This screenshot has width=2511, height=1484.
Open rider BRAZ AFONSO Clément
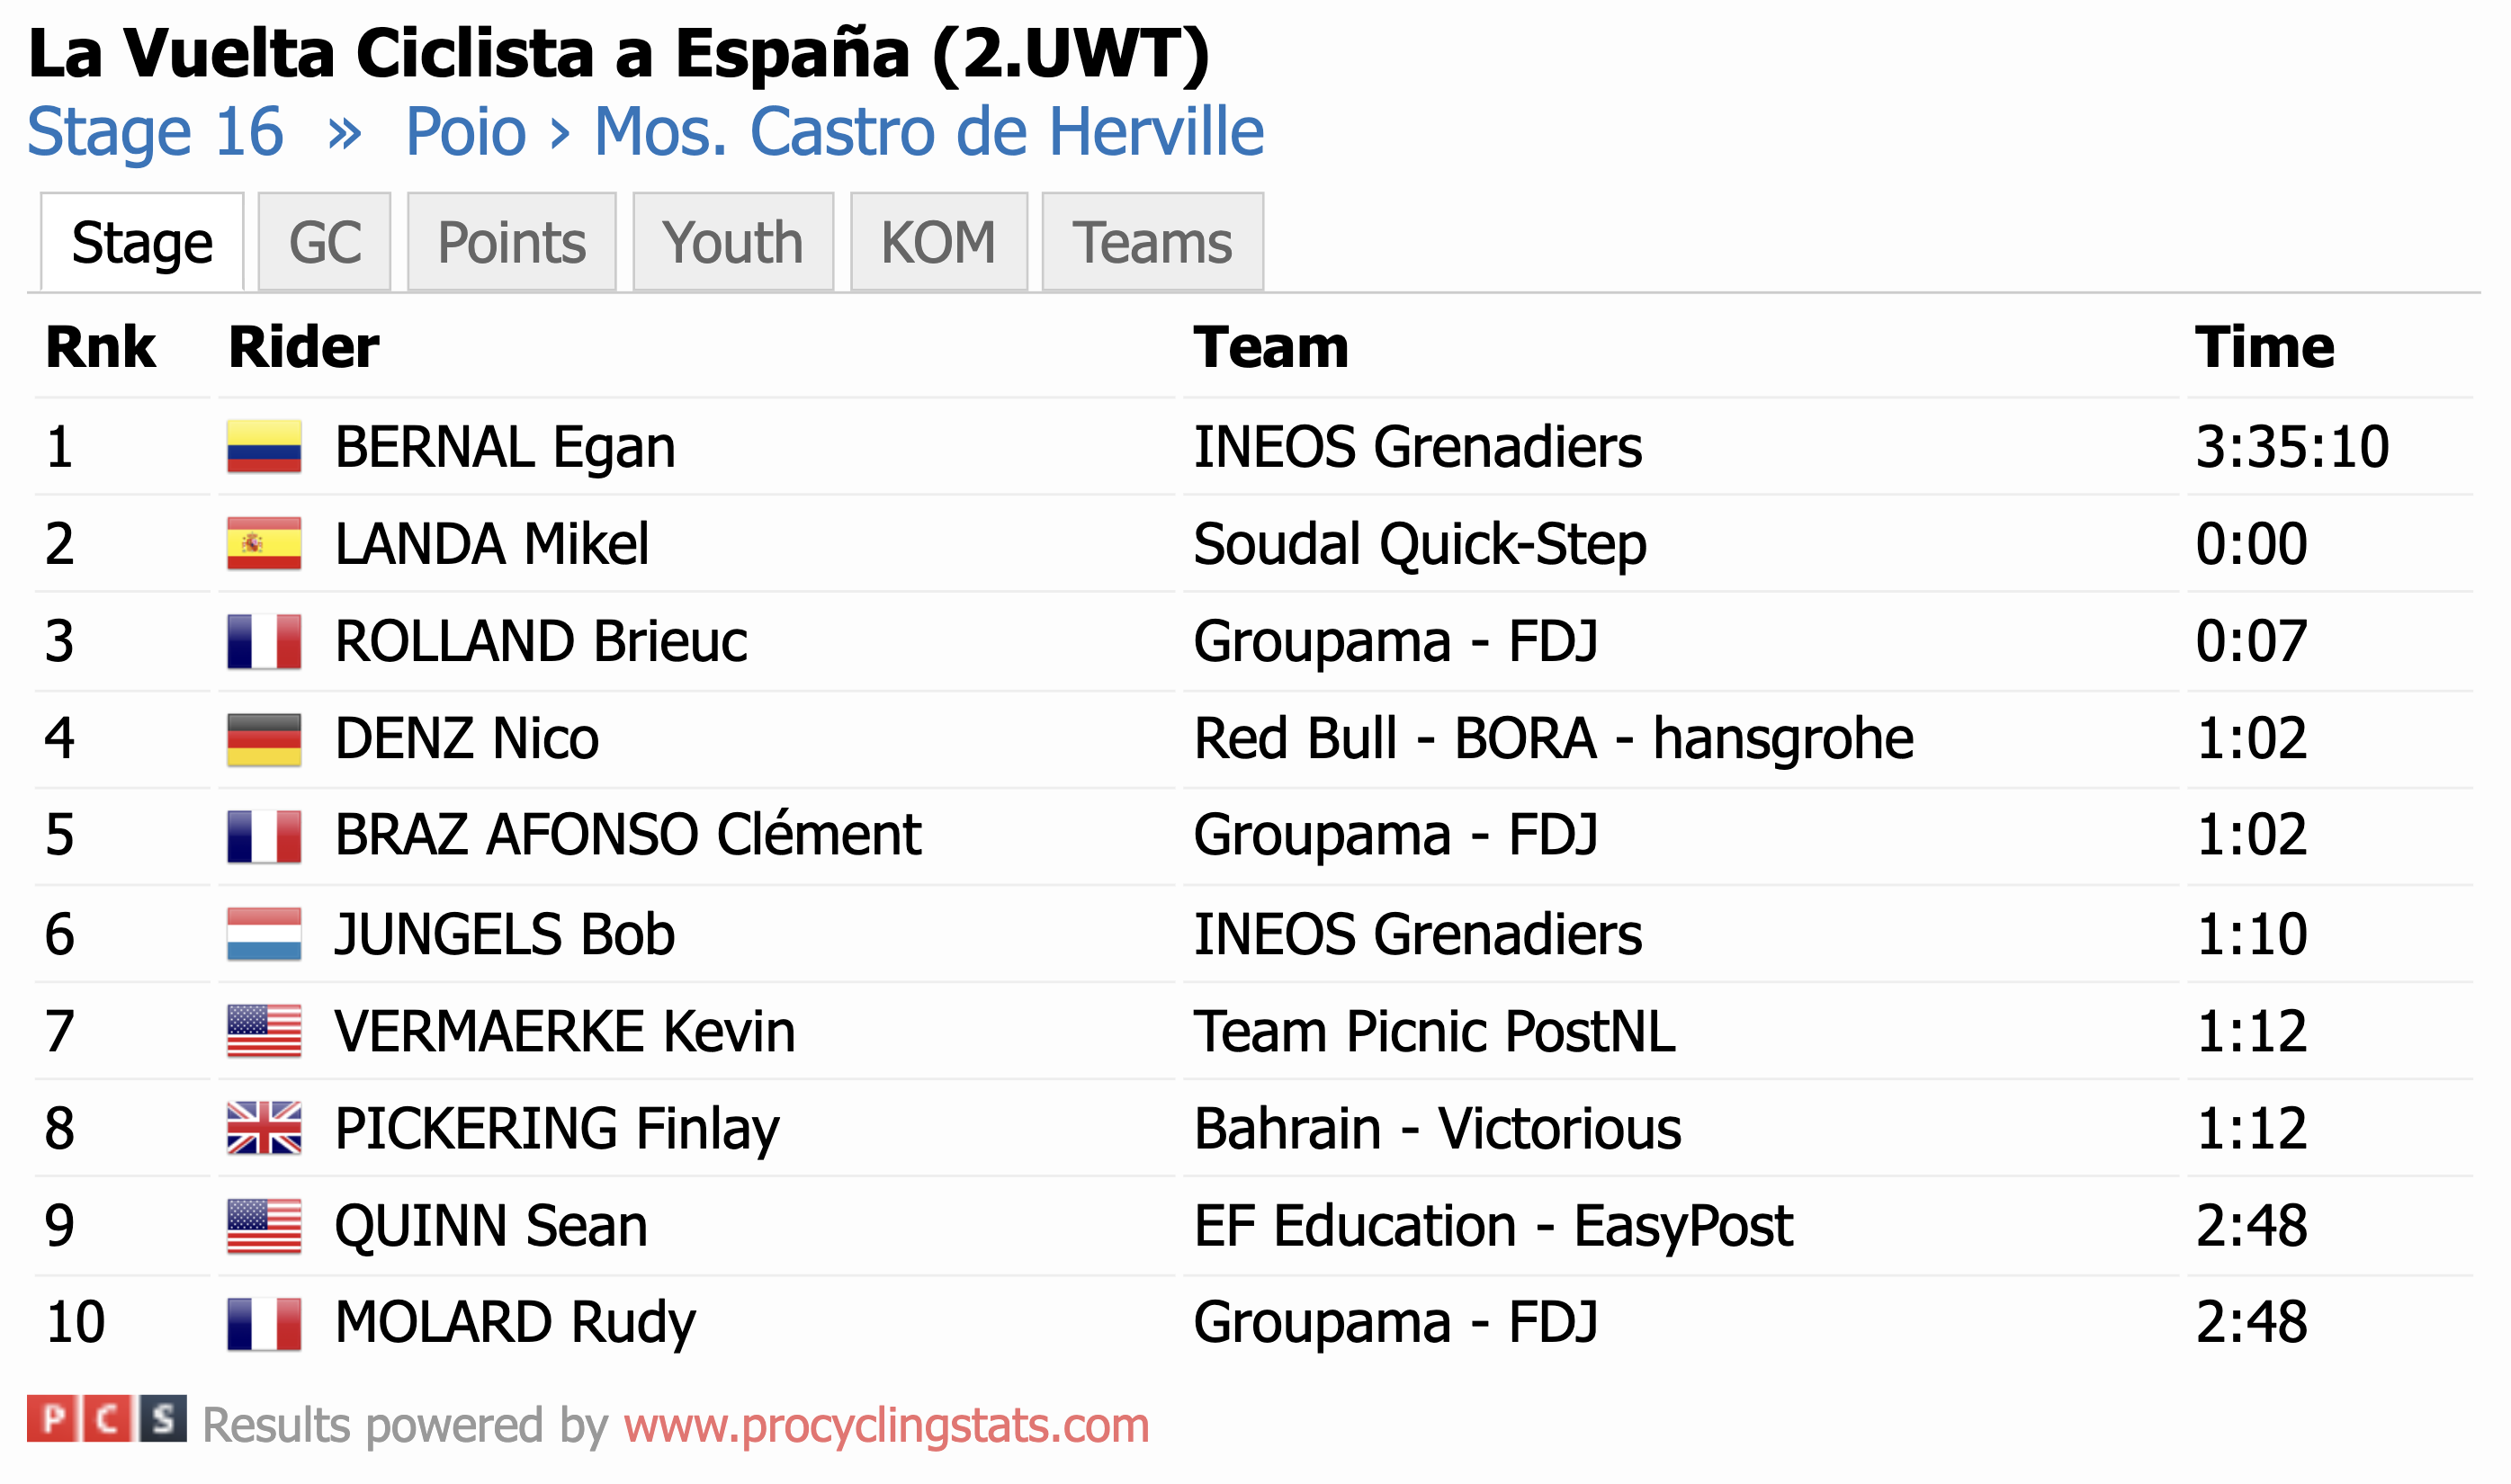pos(627,835)
